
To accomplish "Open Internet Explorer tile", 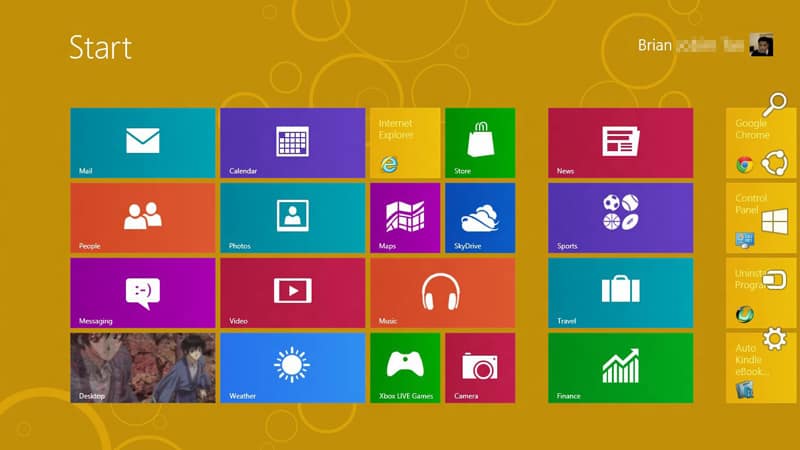I will [x=405, y=143].
